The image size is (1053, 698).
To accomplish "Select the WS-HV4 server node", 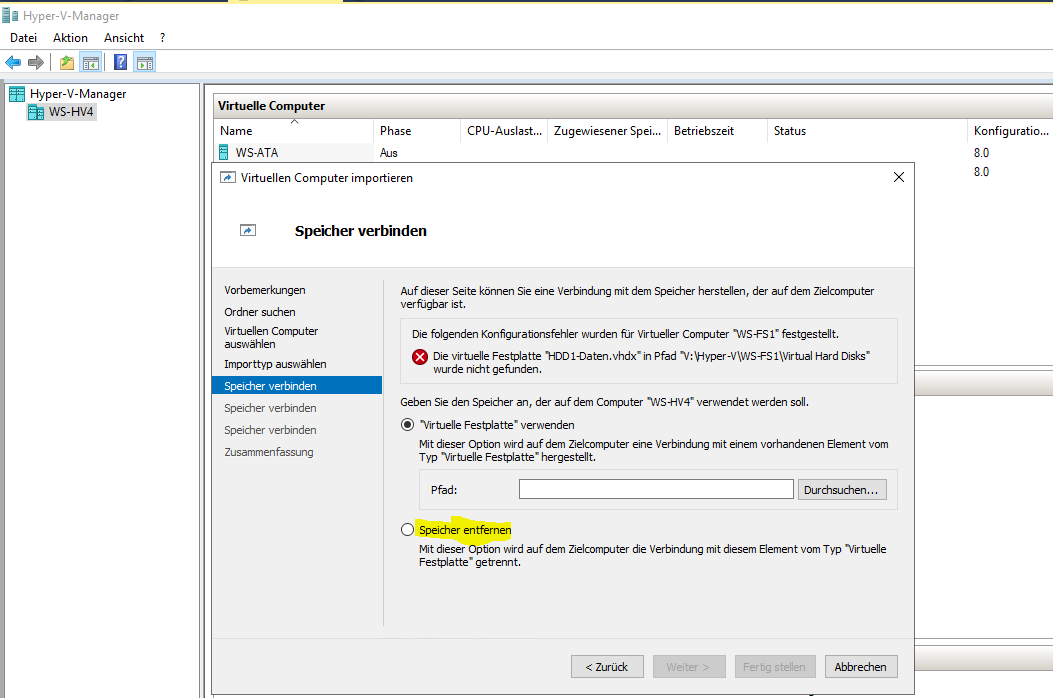I will click(x=71, y=112).
